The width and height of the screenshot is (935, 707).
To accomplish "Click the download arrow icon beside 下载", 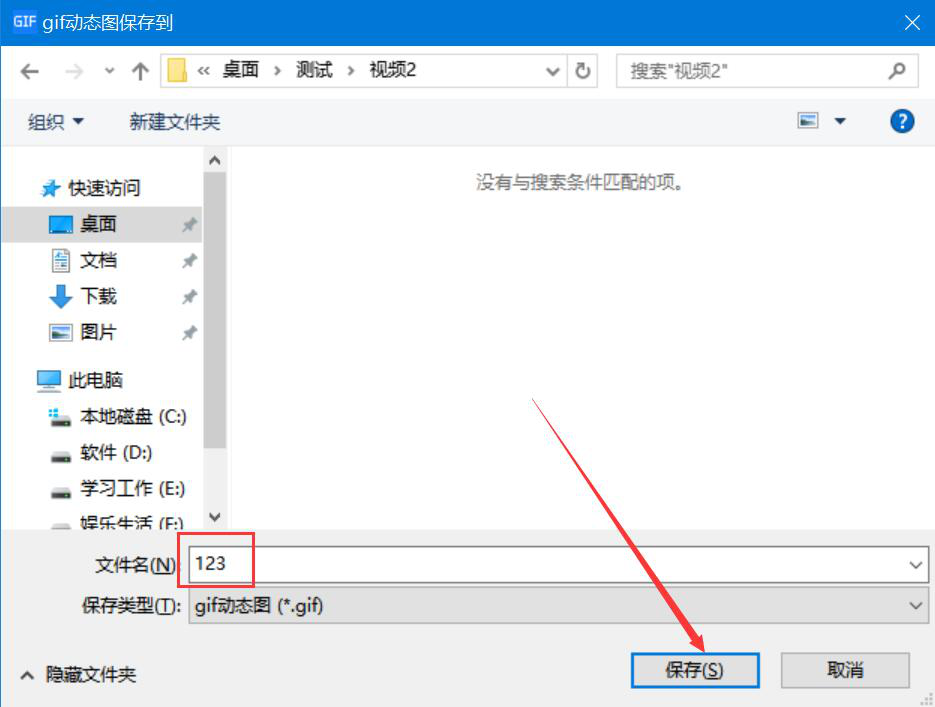I will coord(60,296).
